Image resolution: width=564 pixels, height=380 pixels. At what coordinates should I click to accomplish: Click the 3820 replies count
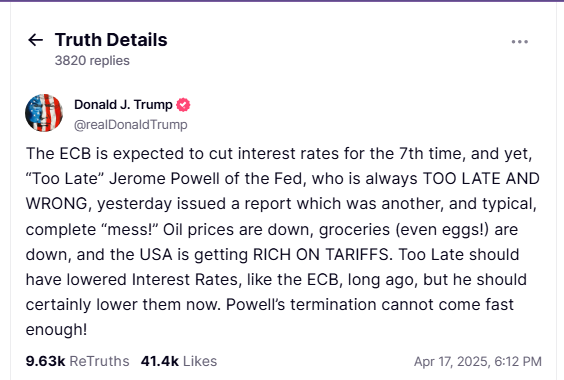92,60
